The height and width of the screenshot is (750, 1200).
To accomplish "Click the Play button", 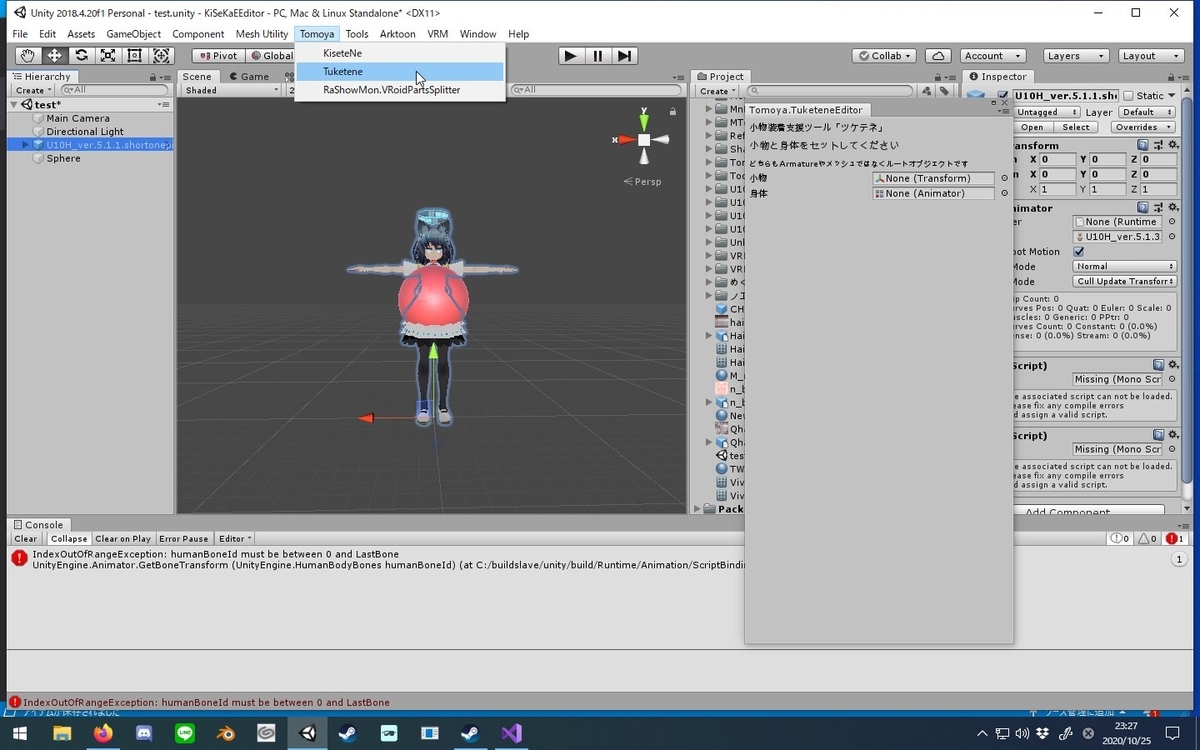I will point(570,56).
